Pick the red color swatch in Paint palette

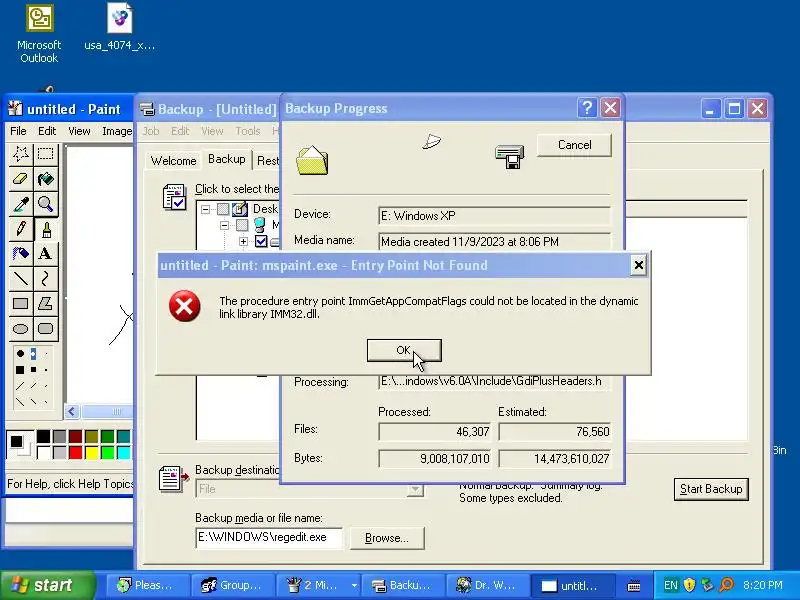(x=76, y=453)
